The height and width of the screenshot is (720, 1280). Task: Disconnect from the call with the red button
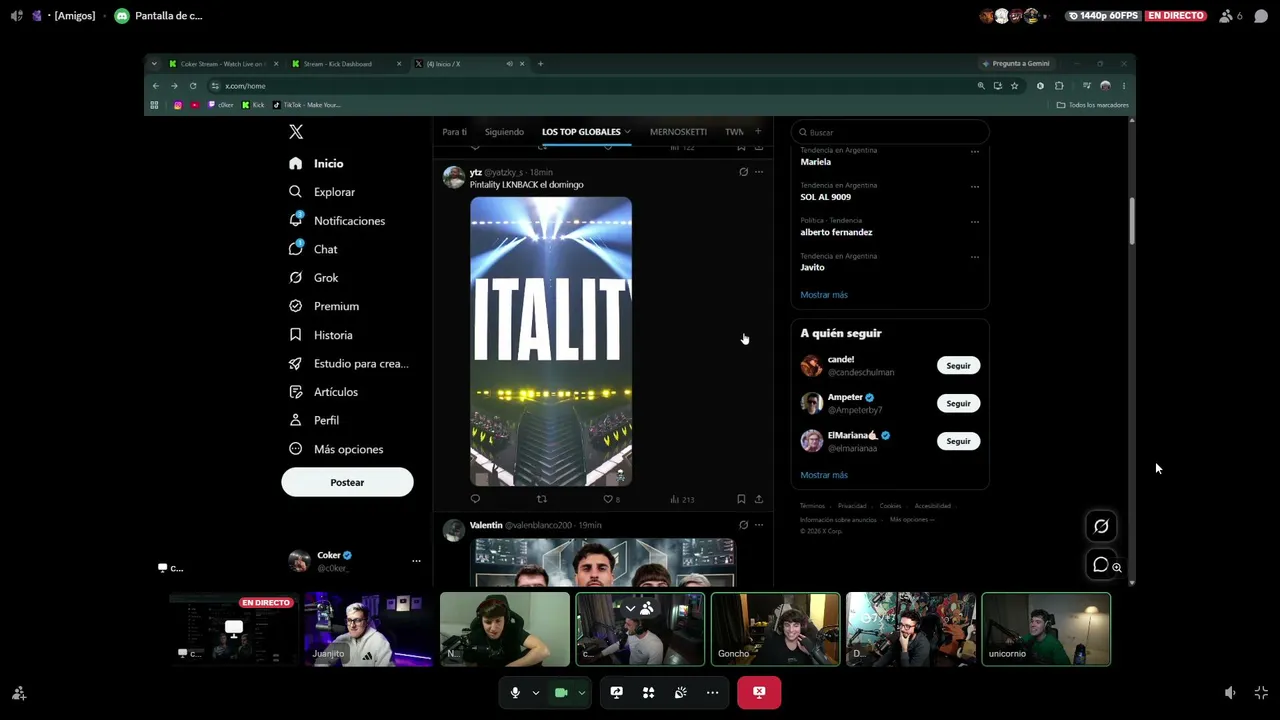(x=759, y=692)
